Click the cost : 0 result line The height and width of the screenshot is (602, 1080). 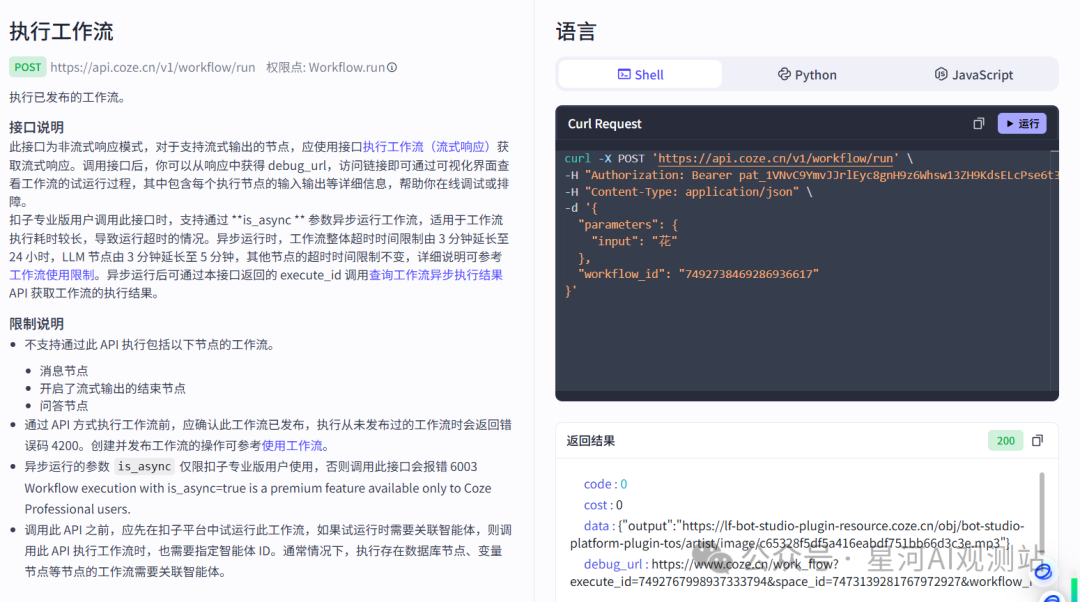point(603,505)
